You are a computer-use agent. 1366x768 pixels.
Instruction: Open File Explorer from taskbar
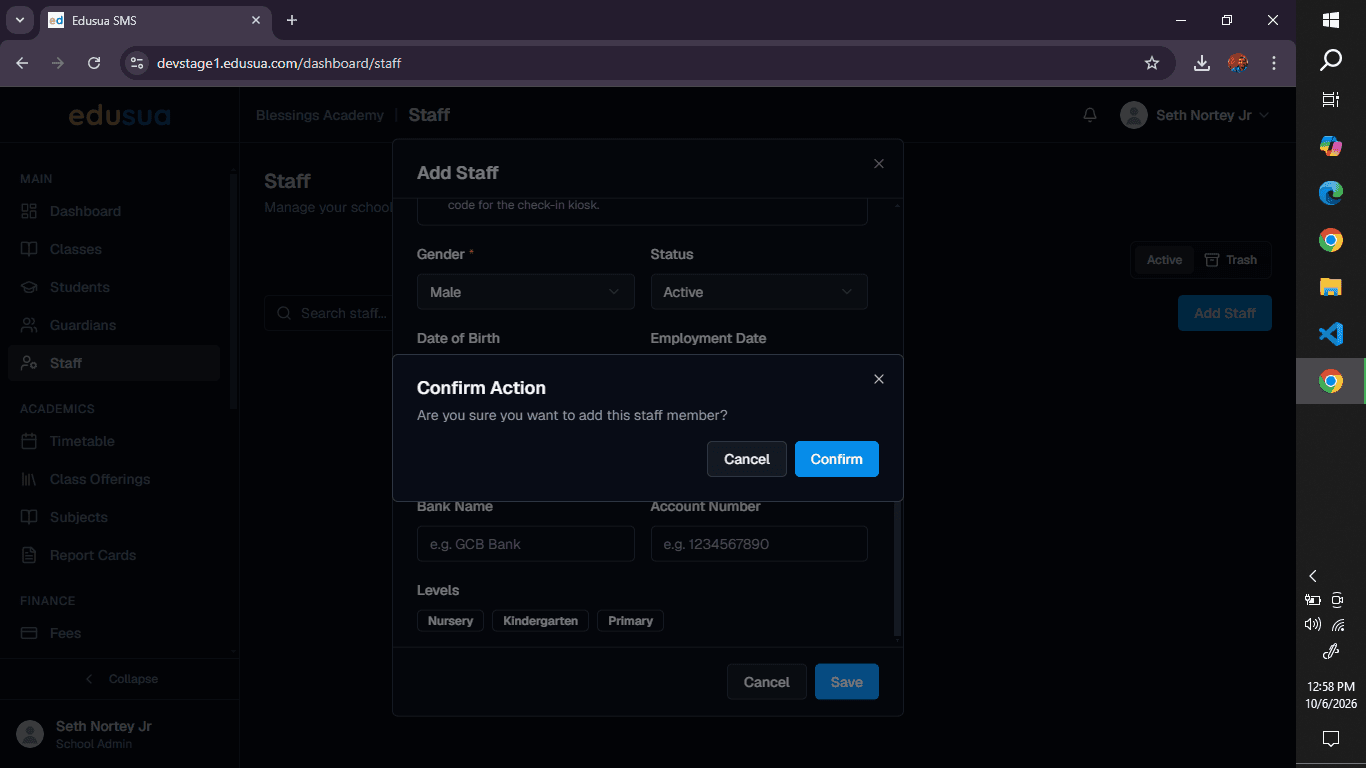point(1330,287)
